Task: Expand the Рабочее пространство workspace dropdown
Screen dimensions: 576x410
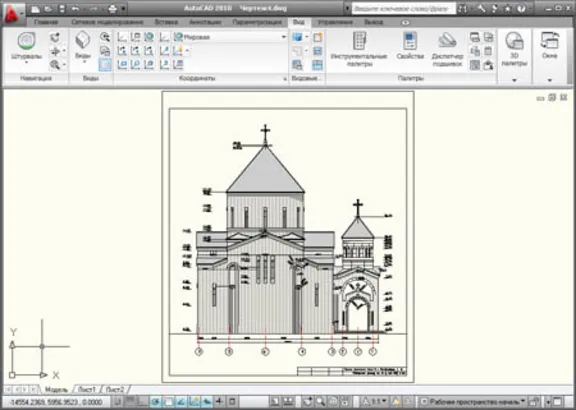Action: (x=473, y=402)
